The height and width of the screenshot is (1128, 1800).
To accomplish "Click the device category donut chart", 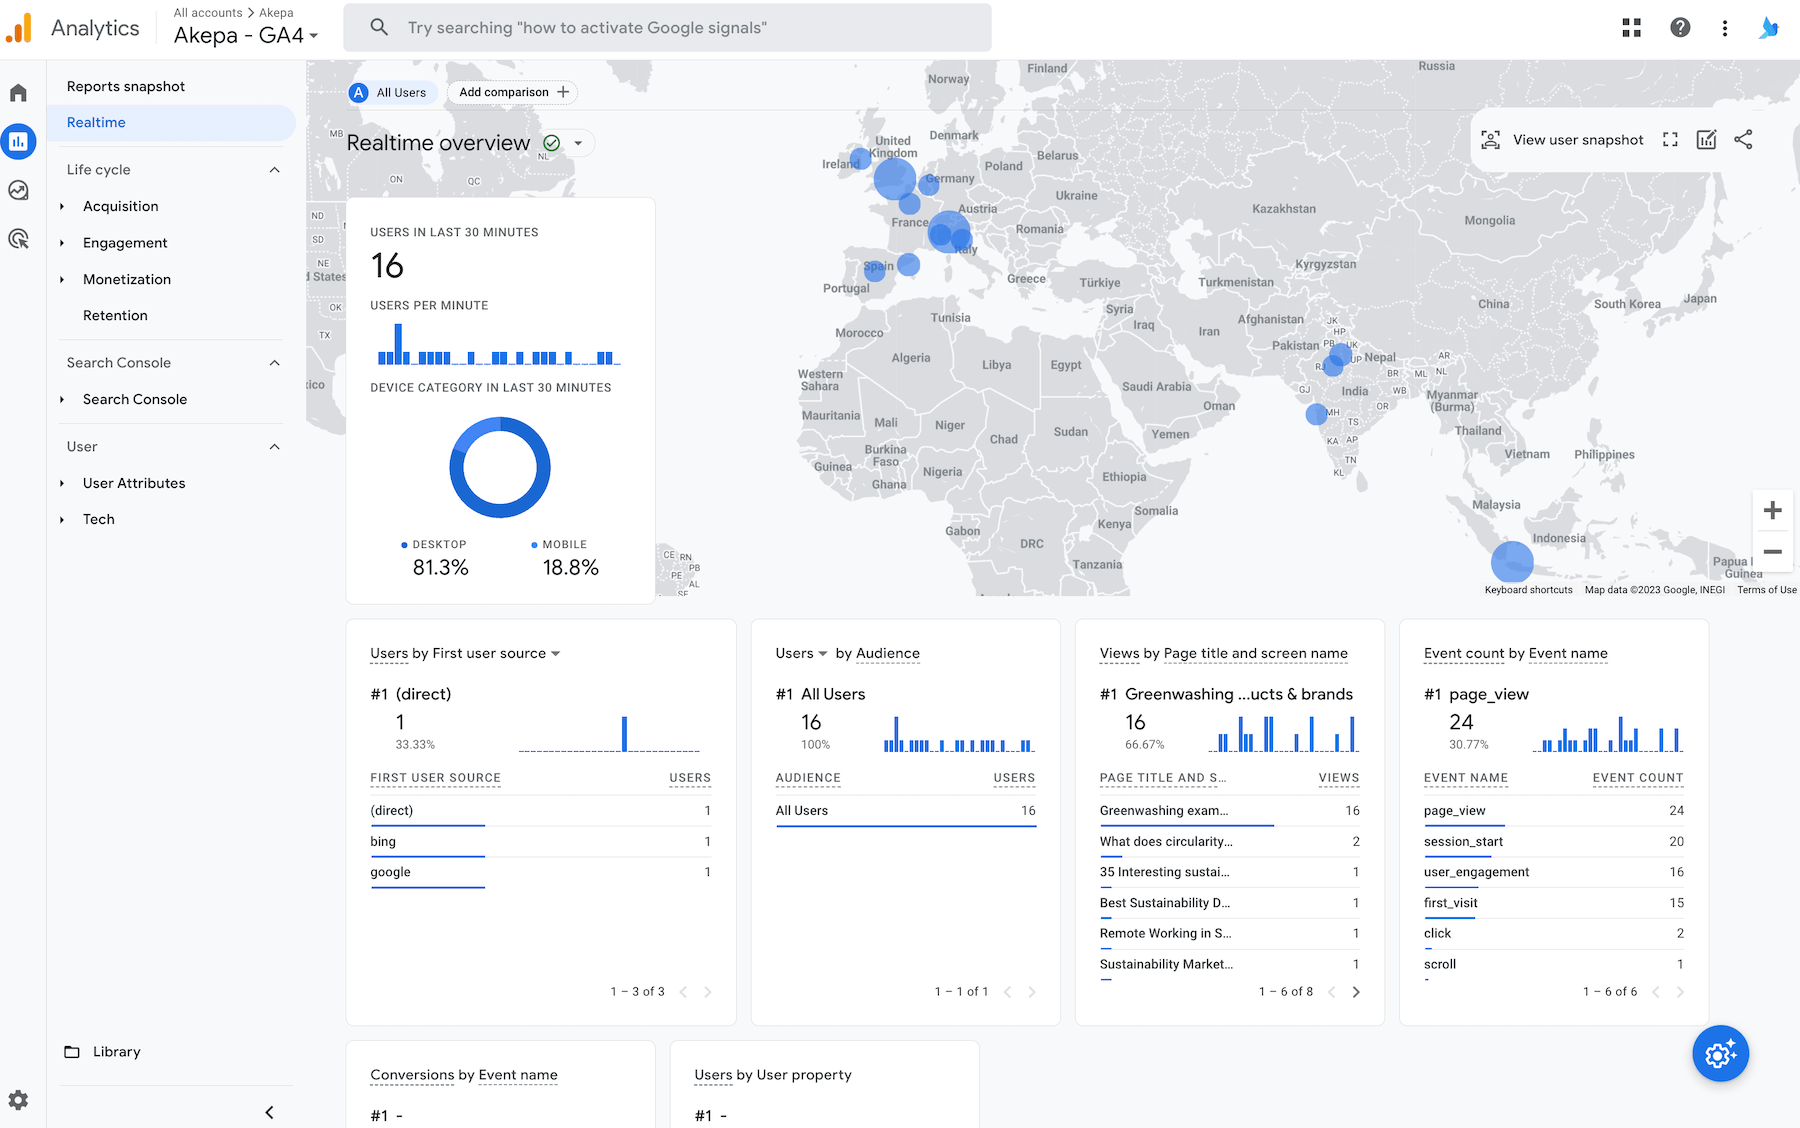I will point(500,468).
